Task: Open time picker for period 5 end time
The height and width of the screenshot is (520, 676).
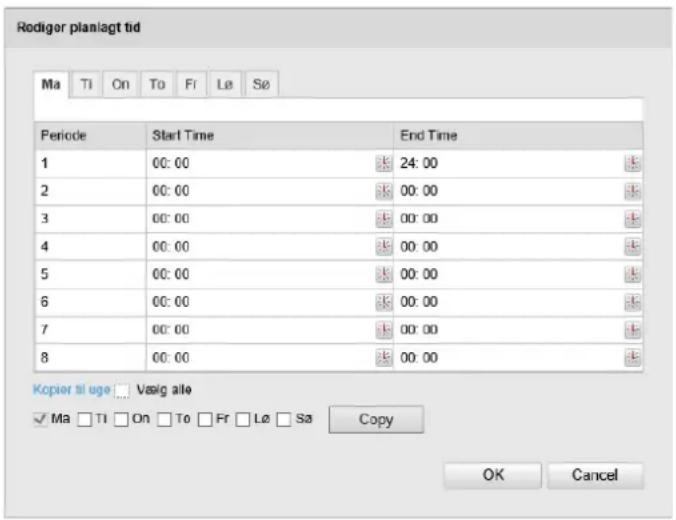Action: pos(632,274)
